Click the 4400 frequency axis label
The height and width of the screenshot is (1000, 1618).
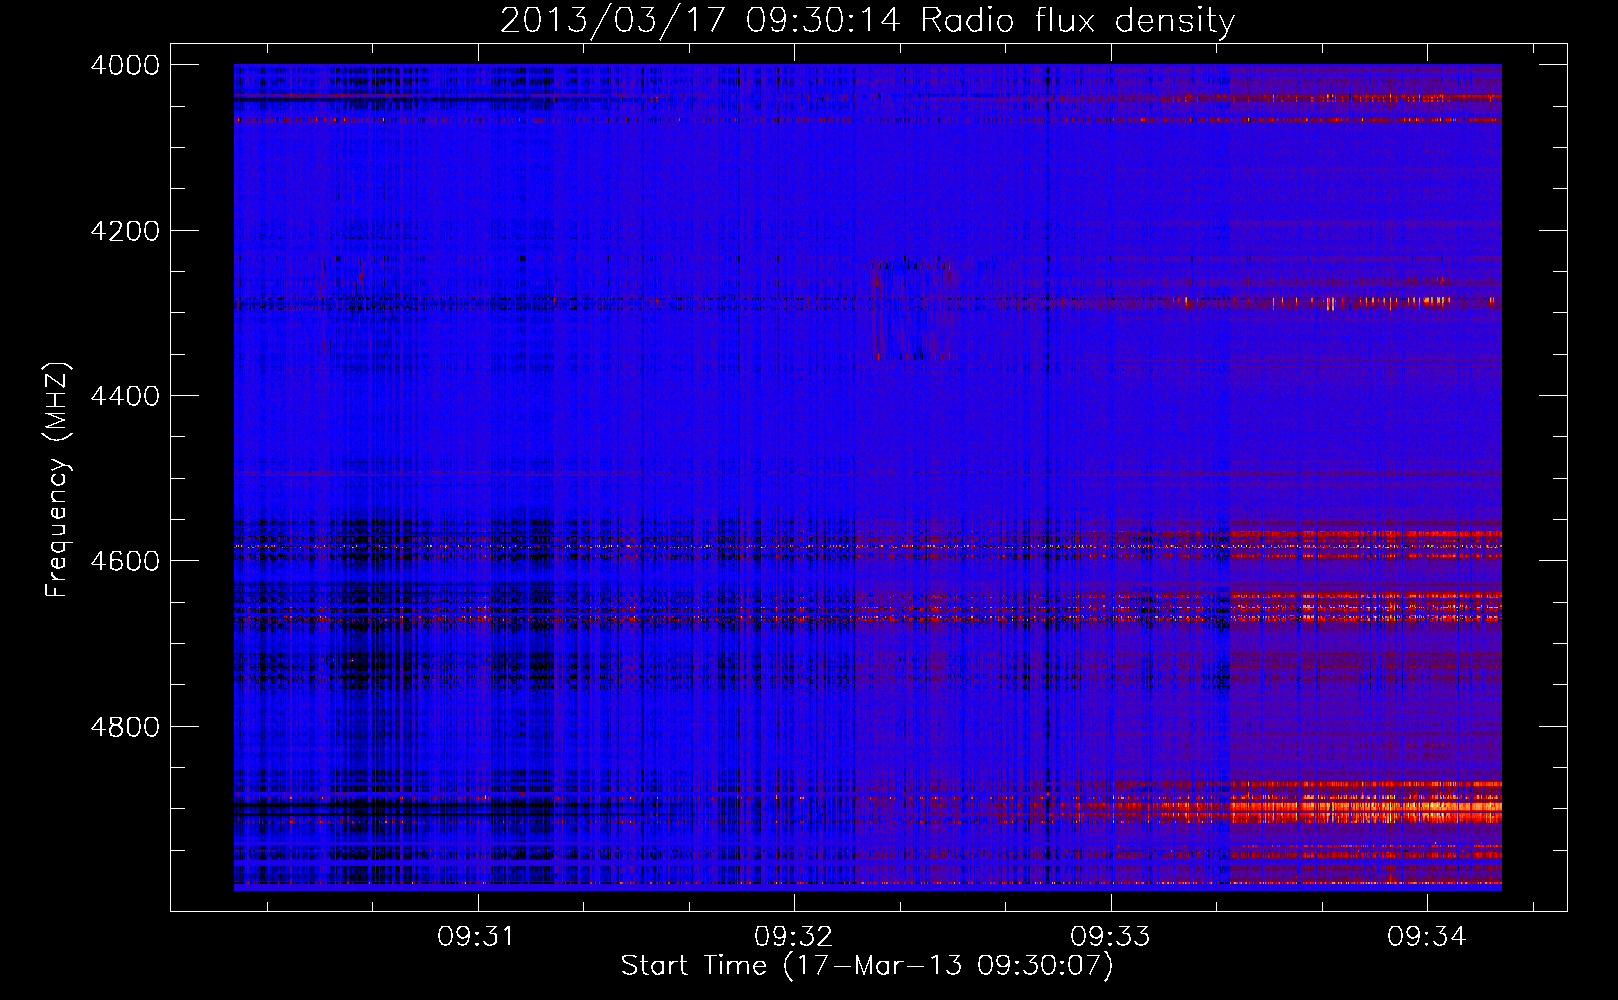(125, 396)
